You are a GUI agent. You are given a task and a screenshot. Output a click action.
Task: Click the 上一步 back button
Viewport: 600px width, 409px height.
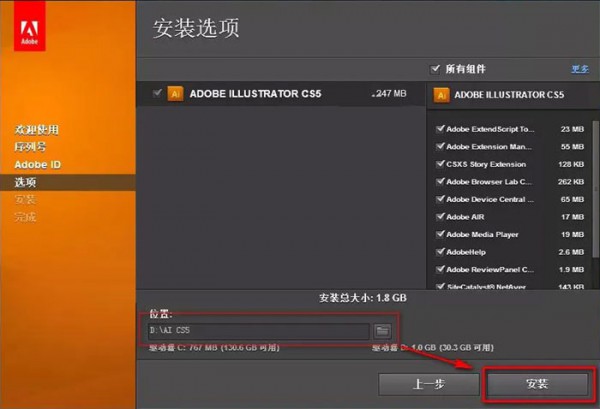coord(429,384)
